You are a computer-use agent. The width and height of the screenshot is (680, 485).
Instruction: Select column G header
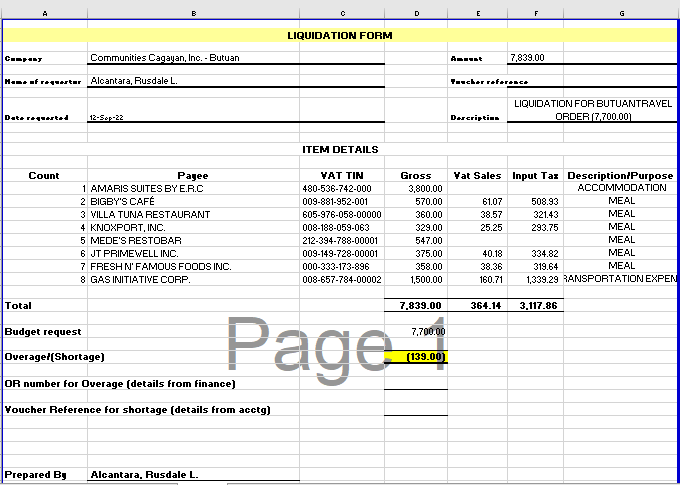pyautogui.click(x=621, y=13)
